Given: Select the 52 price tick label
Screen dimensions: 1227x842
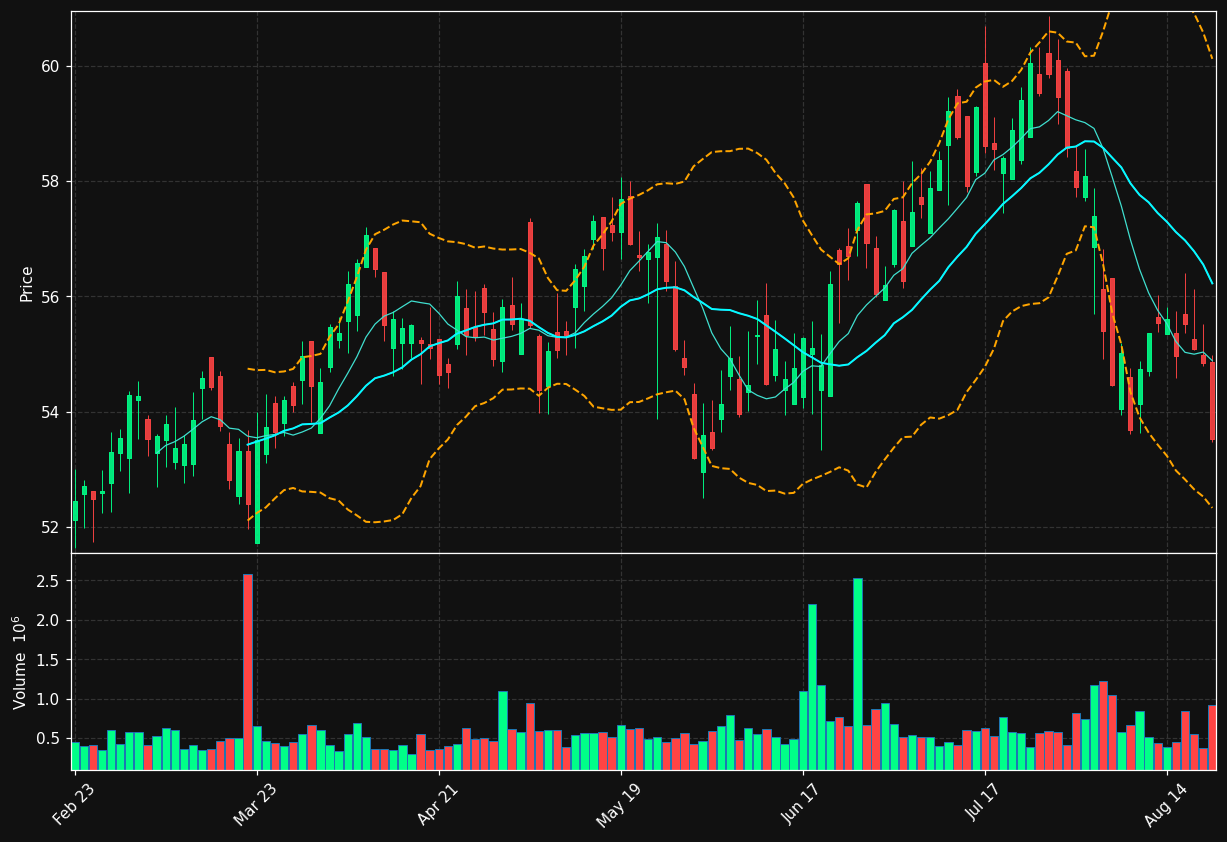Looking at the screenshot, I should click(x=50, y=527).
